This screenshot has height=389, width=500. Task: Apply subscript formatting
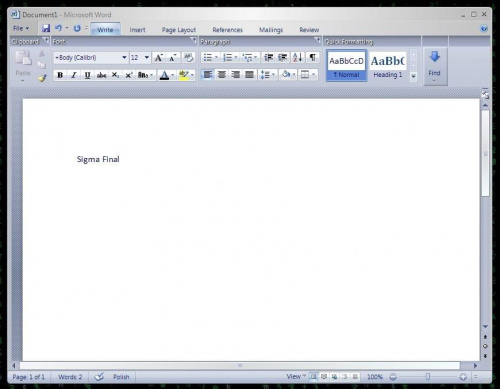[x=115, y=75]
